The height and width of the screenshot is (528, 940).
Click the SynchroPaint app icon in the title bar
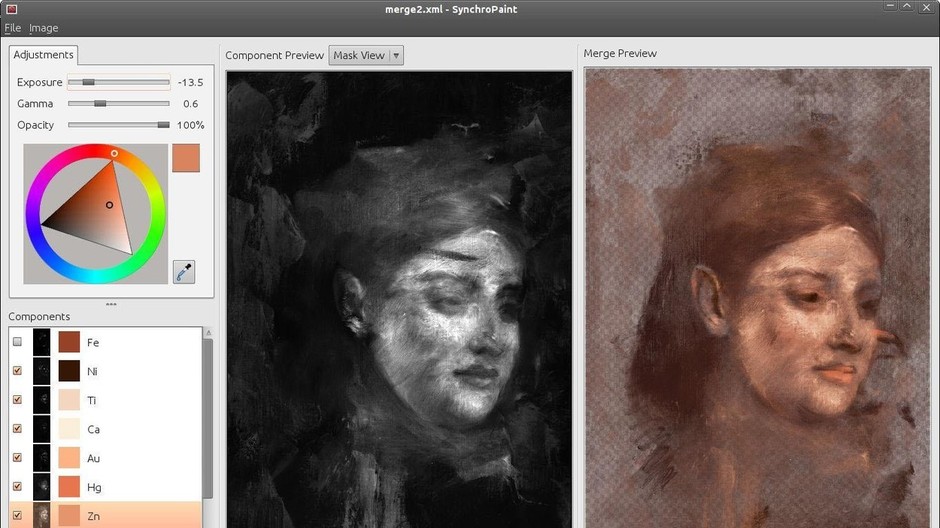click(x=11, y=9)
